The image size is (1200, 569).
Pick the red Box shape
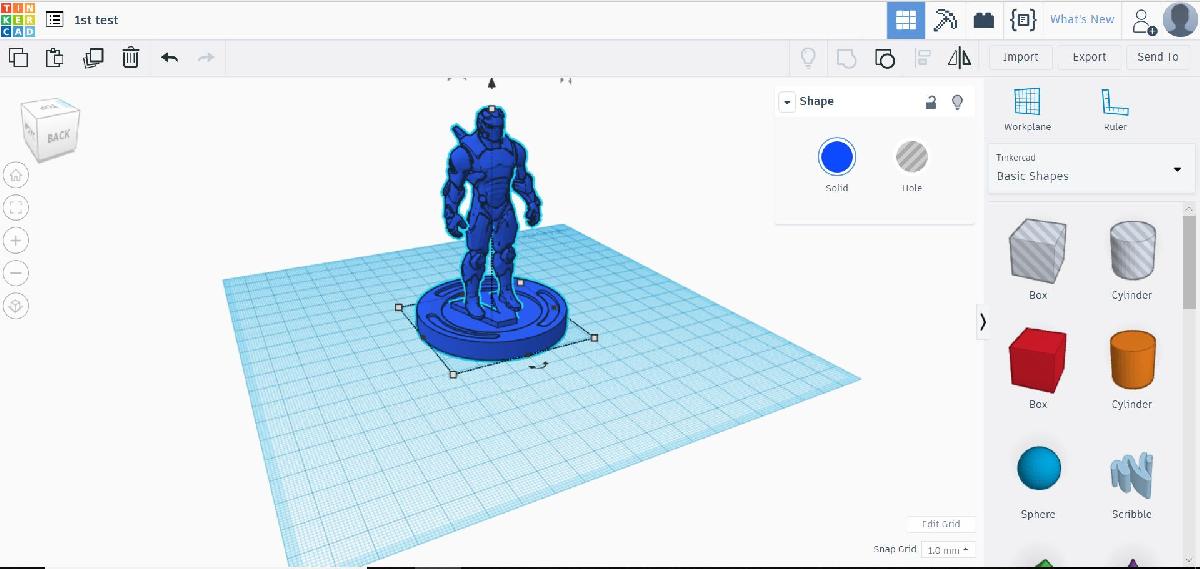tap(1038, 360)
